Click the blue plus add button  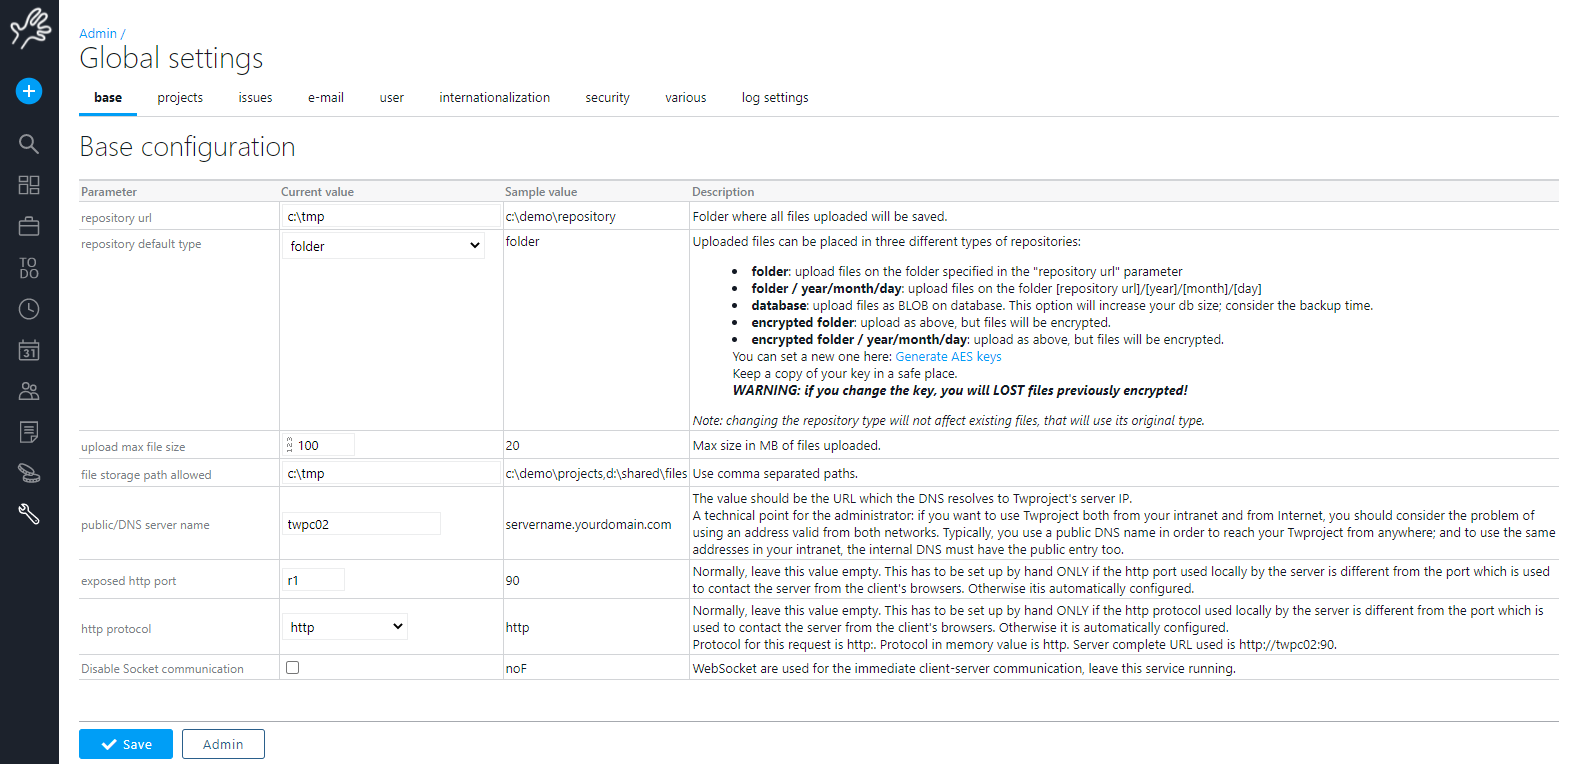point(29,91)
